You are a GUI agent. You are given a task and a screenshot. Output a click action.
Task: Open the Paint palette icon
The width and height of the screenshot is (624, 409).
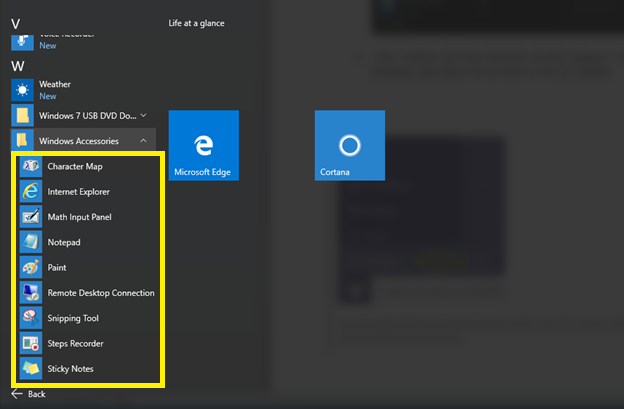(x=31, y=267)
